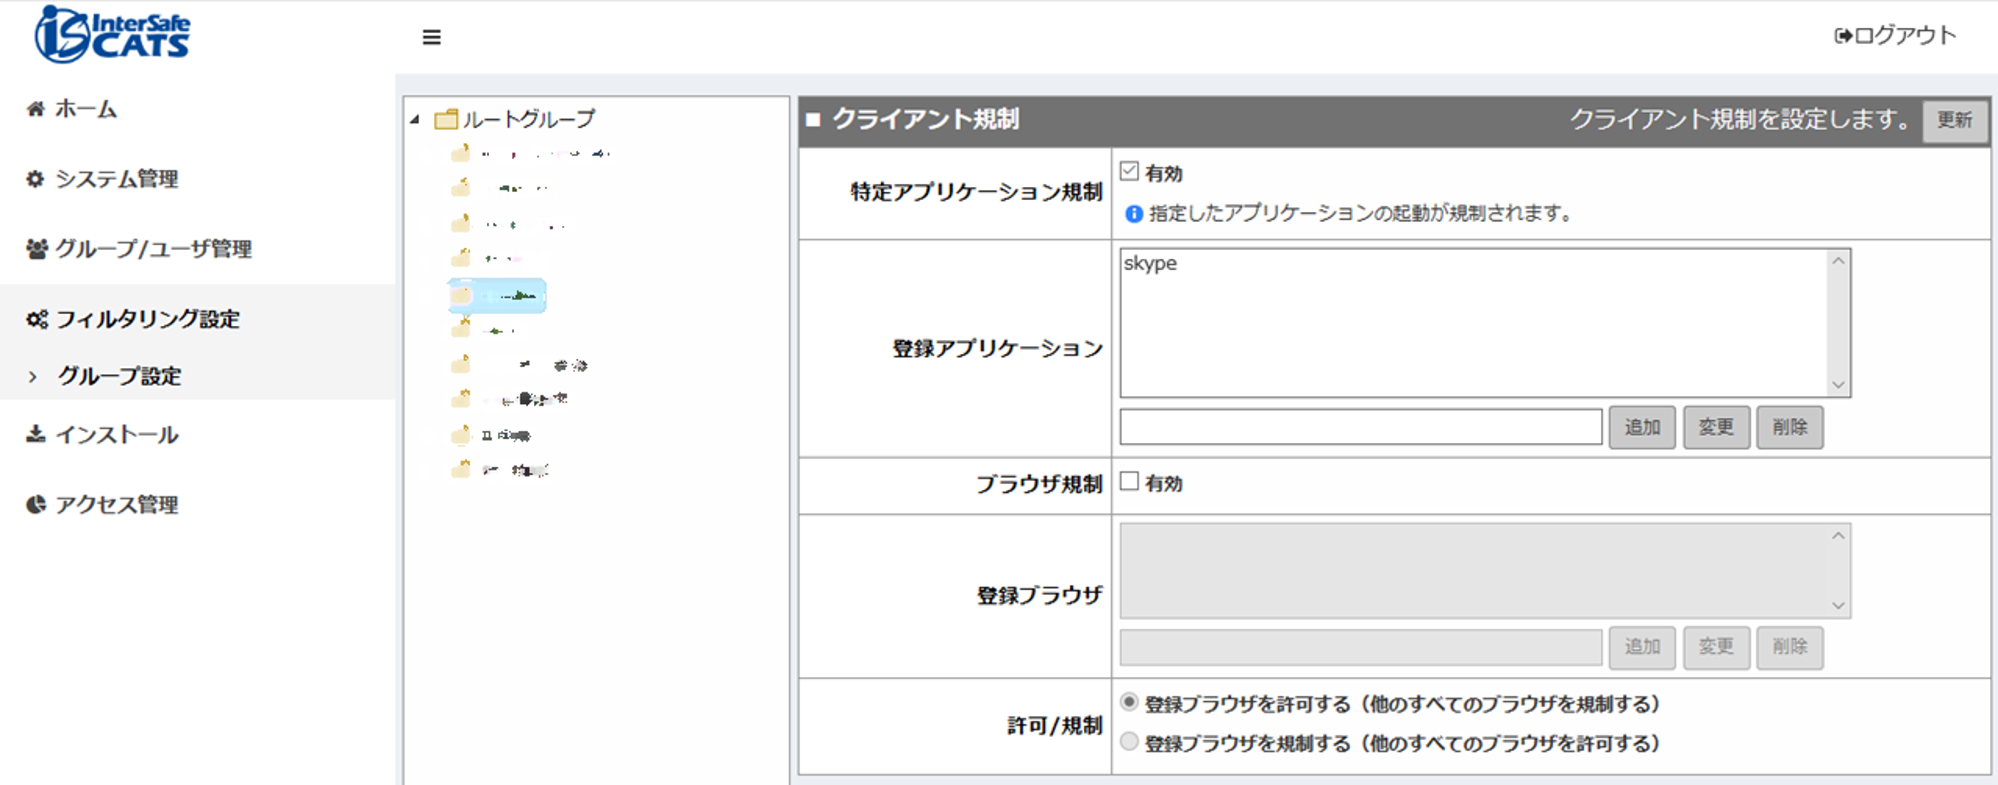Click the system management gear icon
The image size is (1998, 785).
pyautogui.click(x=36, y=179)
